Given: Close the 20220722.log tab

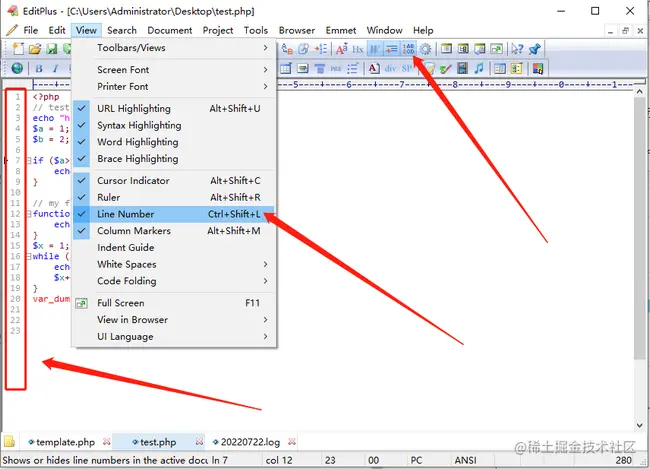Looking at the screenshot, I should 292,442.
